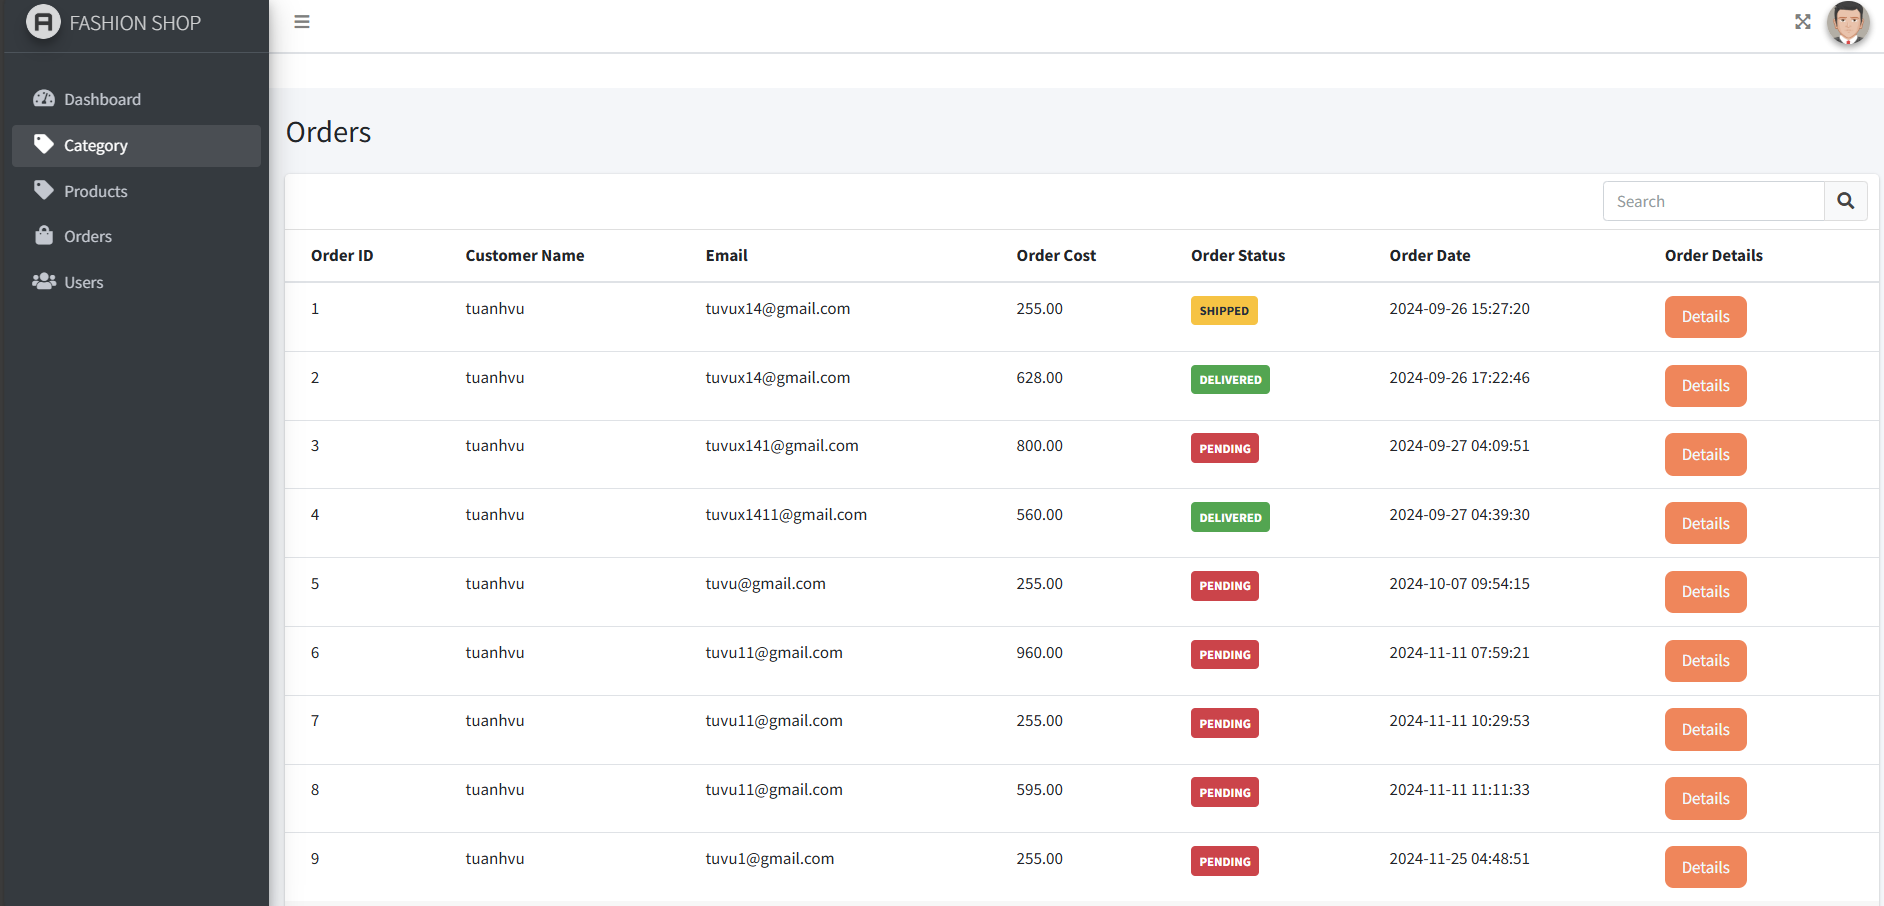This screenshot has width=1884, height=906.
Task: Click email tuvux1411@gmail.com
Action: tap(786, 515)
